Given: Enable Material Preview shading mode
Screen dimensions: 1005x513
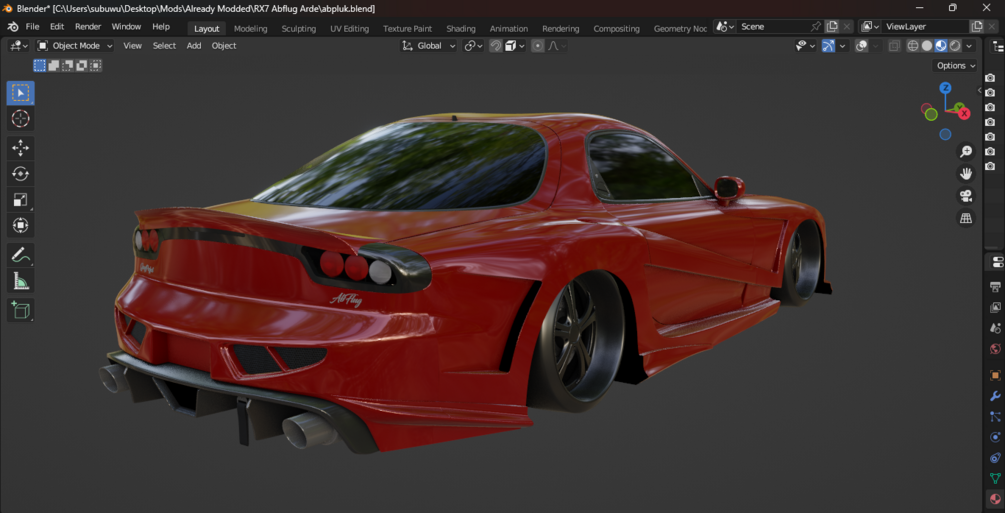Looking at the screenshot, I should click(941, 46).
